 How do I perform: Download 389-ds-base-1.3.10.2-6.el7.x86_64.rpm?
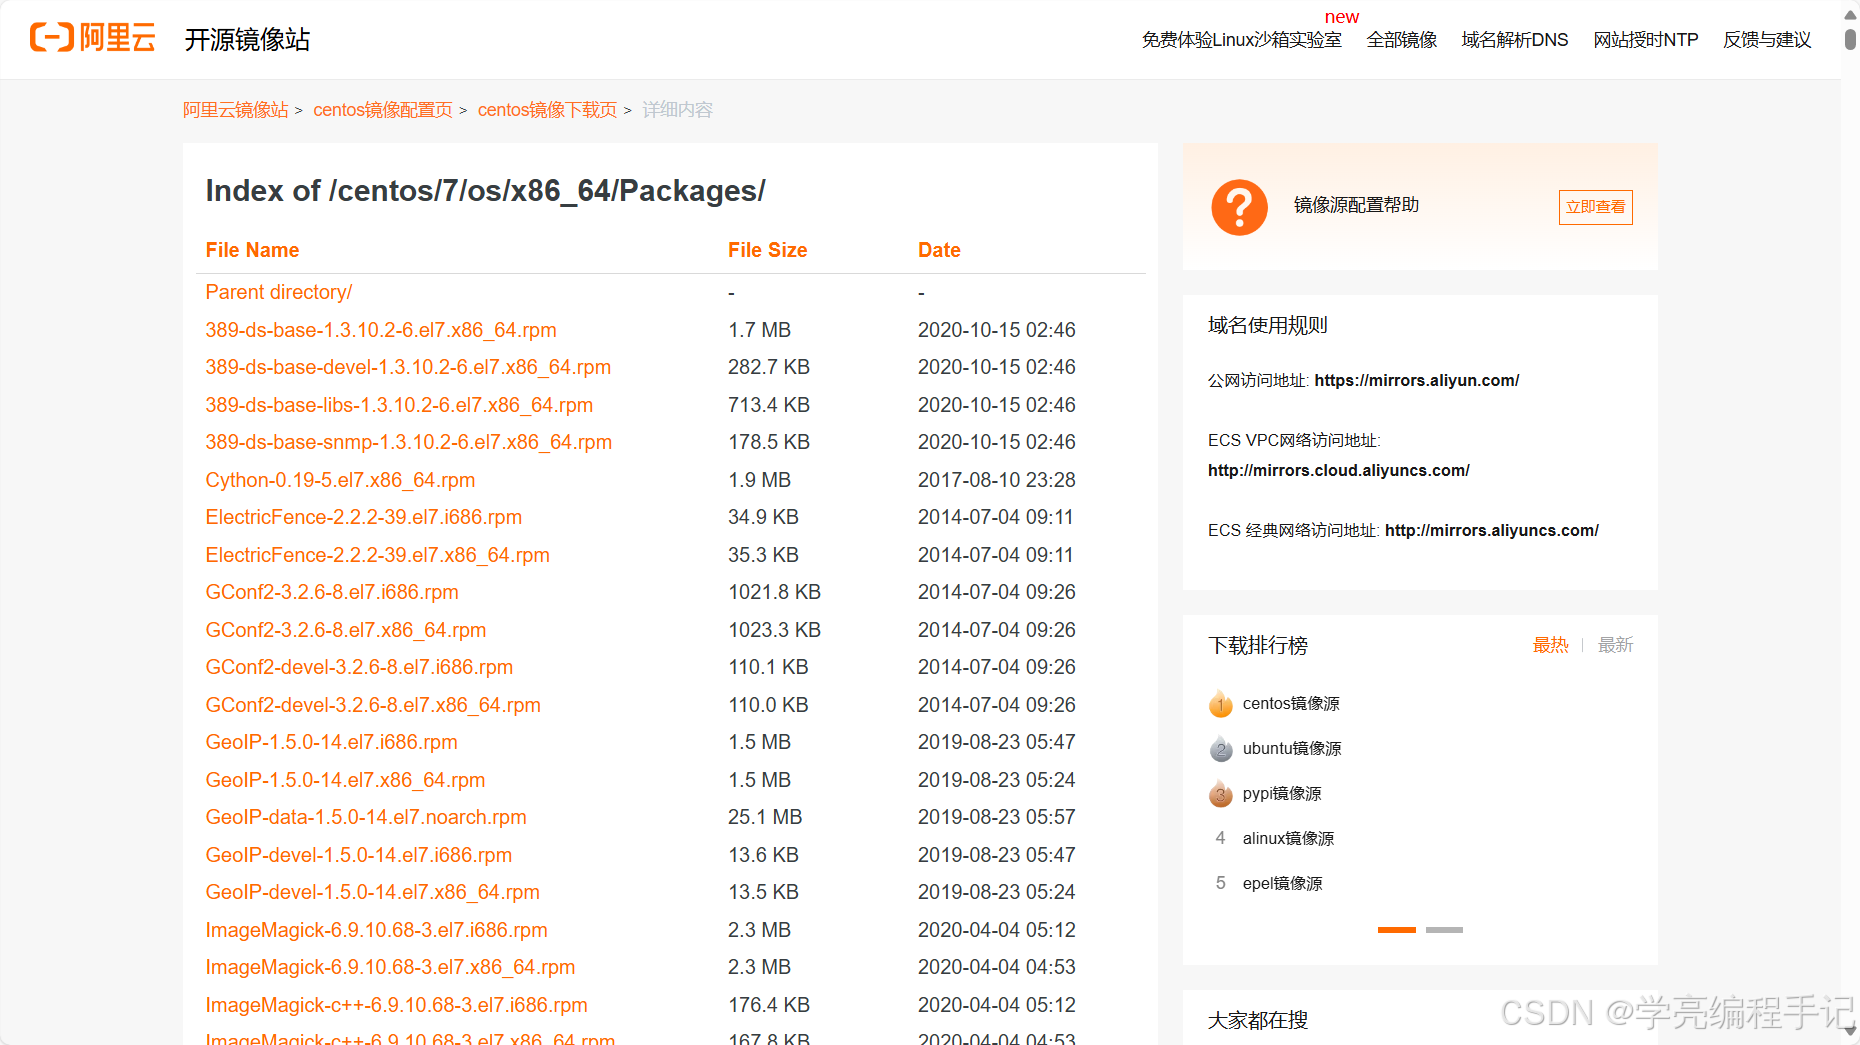[x=381, y=330]
